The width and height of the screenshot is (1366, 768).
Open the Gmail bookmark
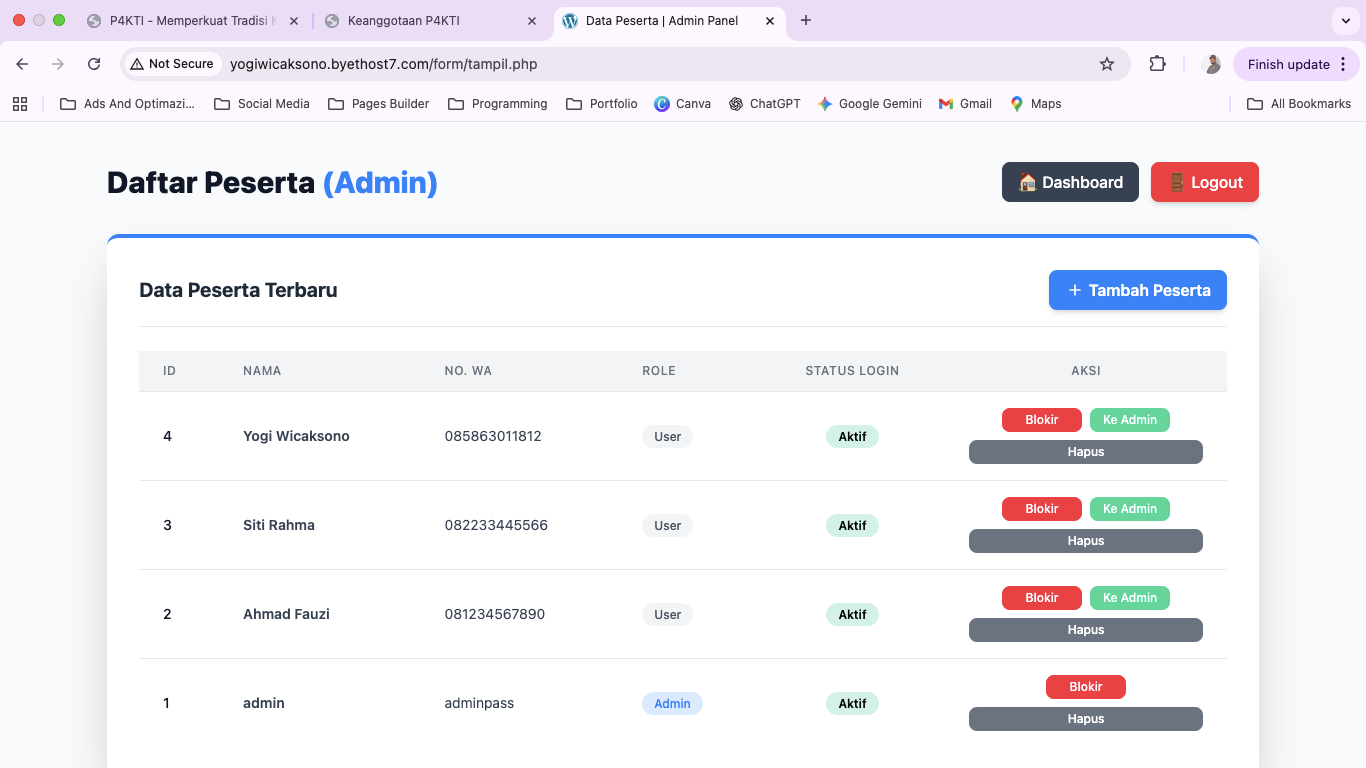965,104
